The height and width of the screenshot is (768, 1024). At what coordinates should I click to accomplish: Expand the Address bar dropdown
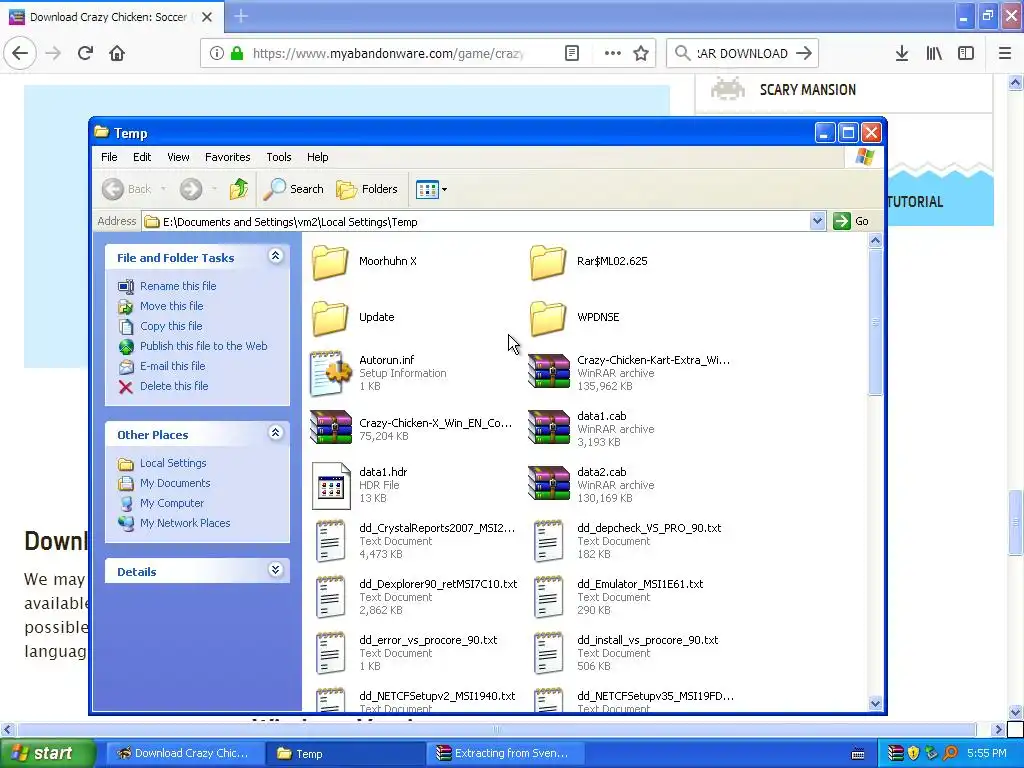coord(817,221)
